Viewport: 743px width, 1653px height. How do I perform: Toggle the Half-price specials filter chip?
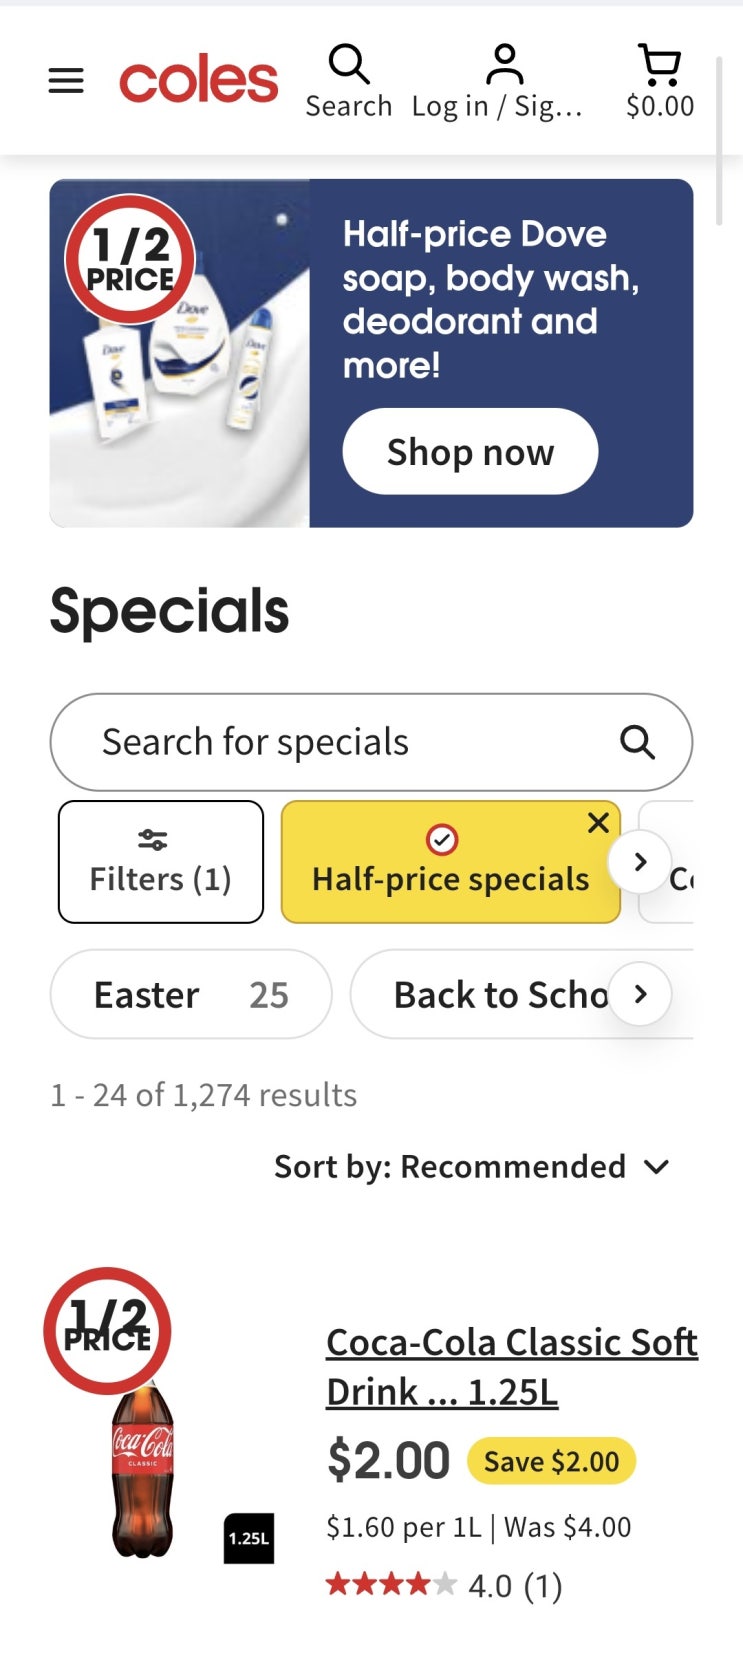449,864
